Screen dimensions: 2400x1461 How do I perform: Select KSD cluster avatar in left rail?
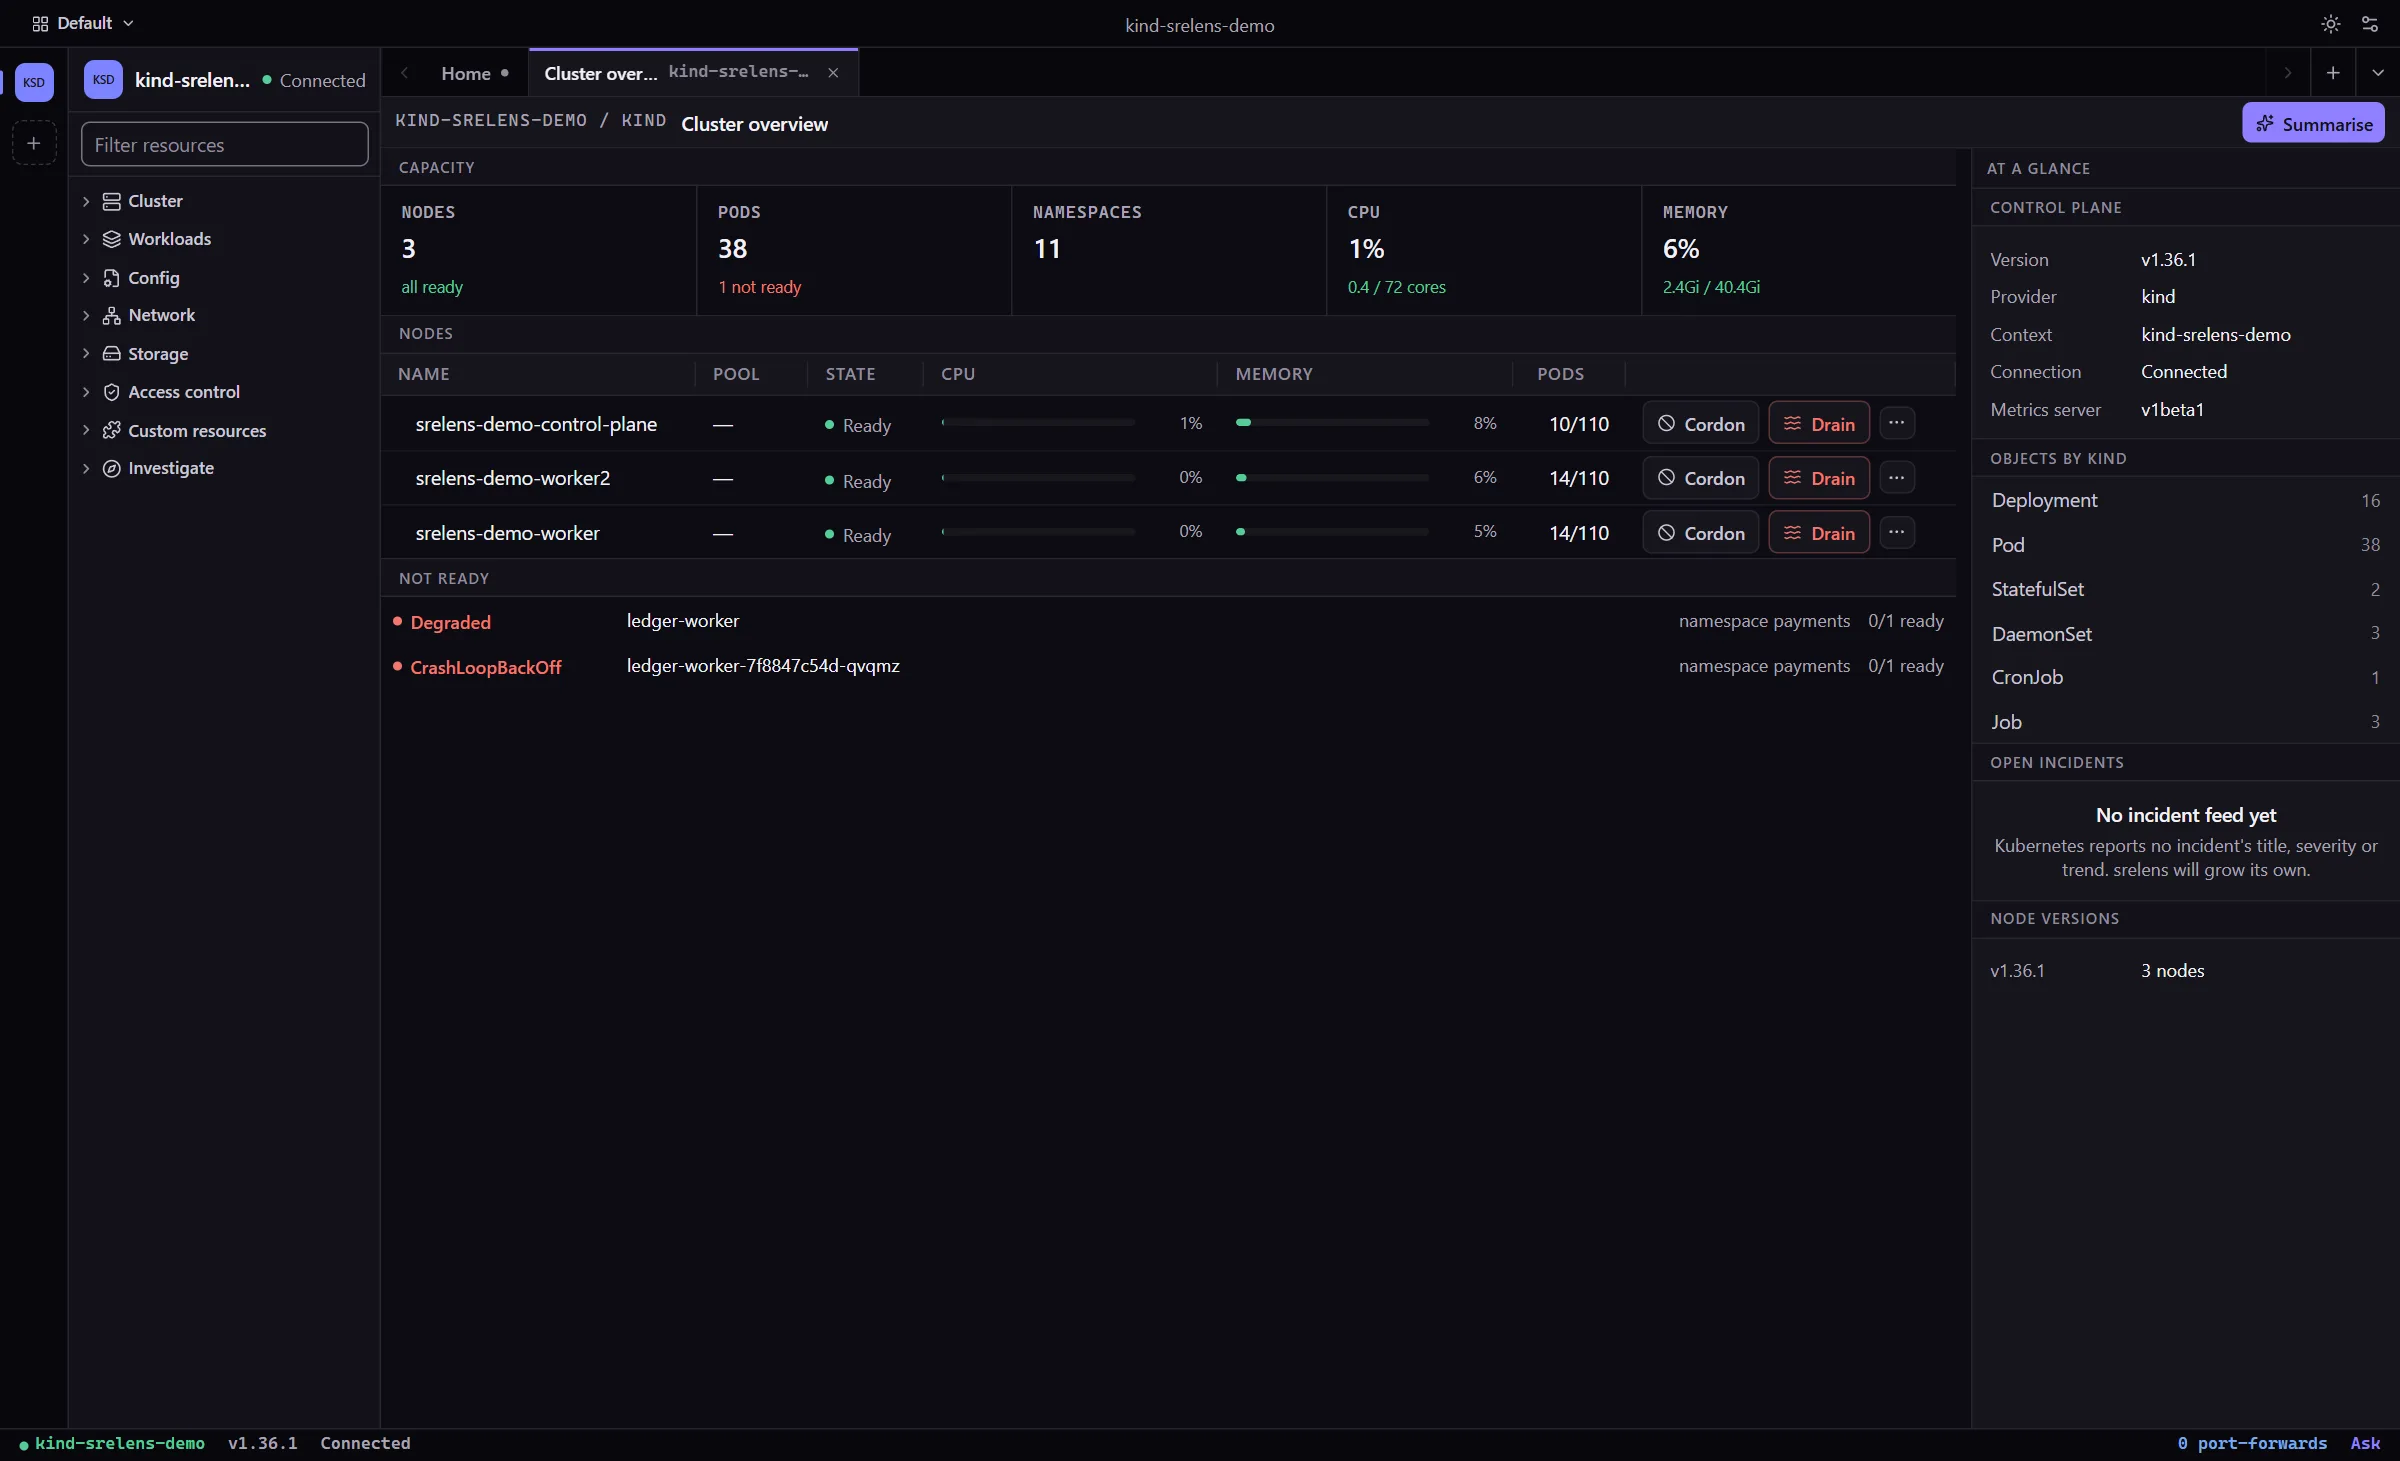point(34,82)
